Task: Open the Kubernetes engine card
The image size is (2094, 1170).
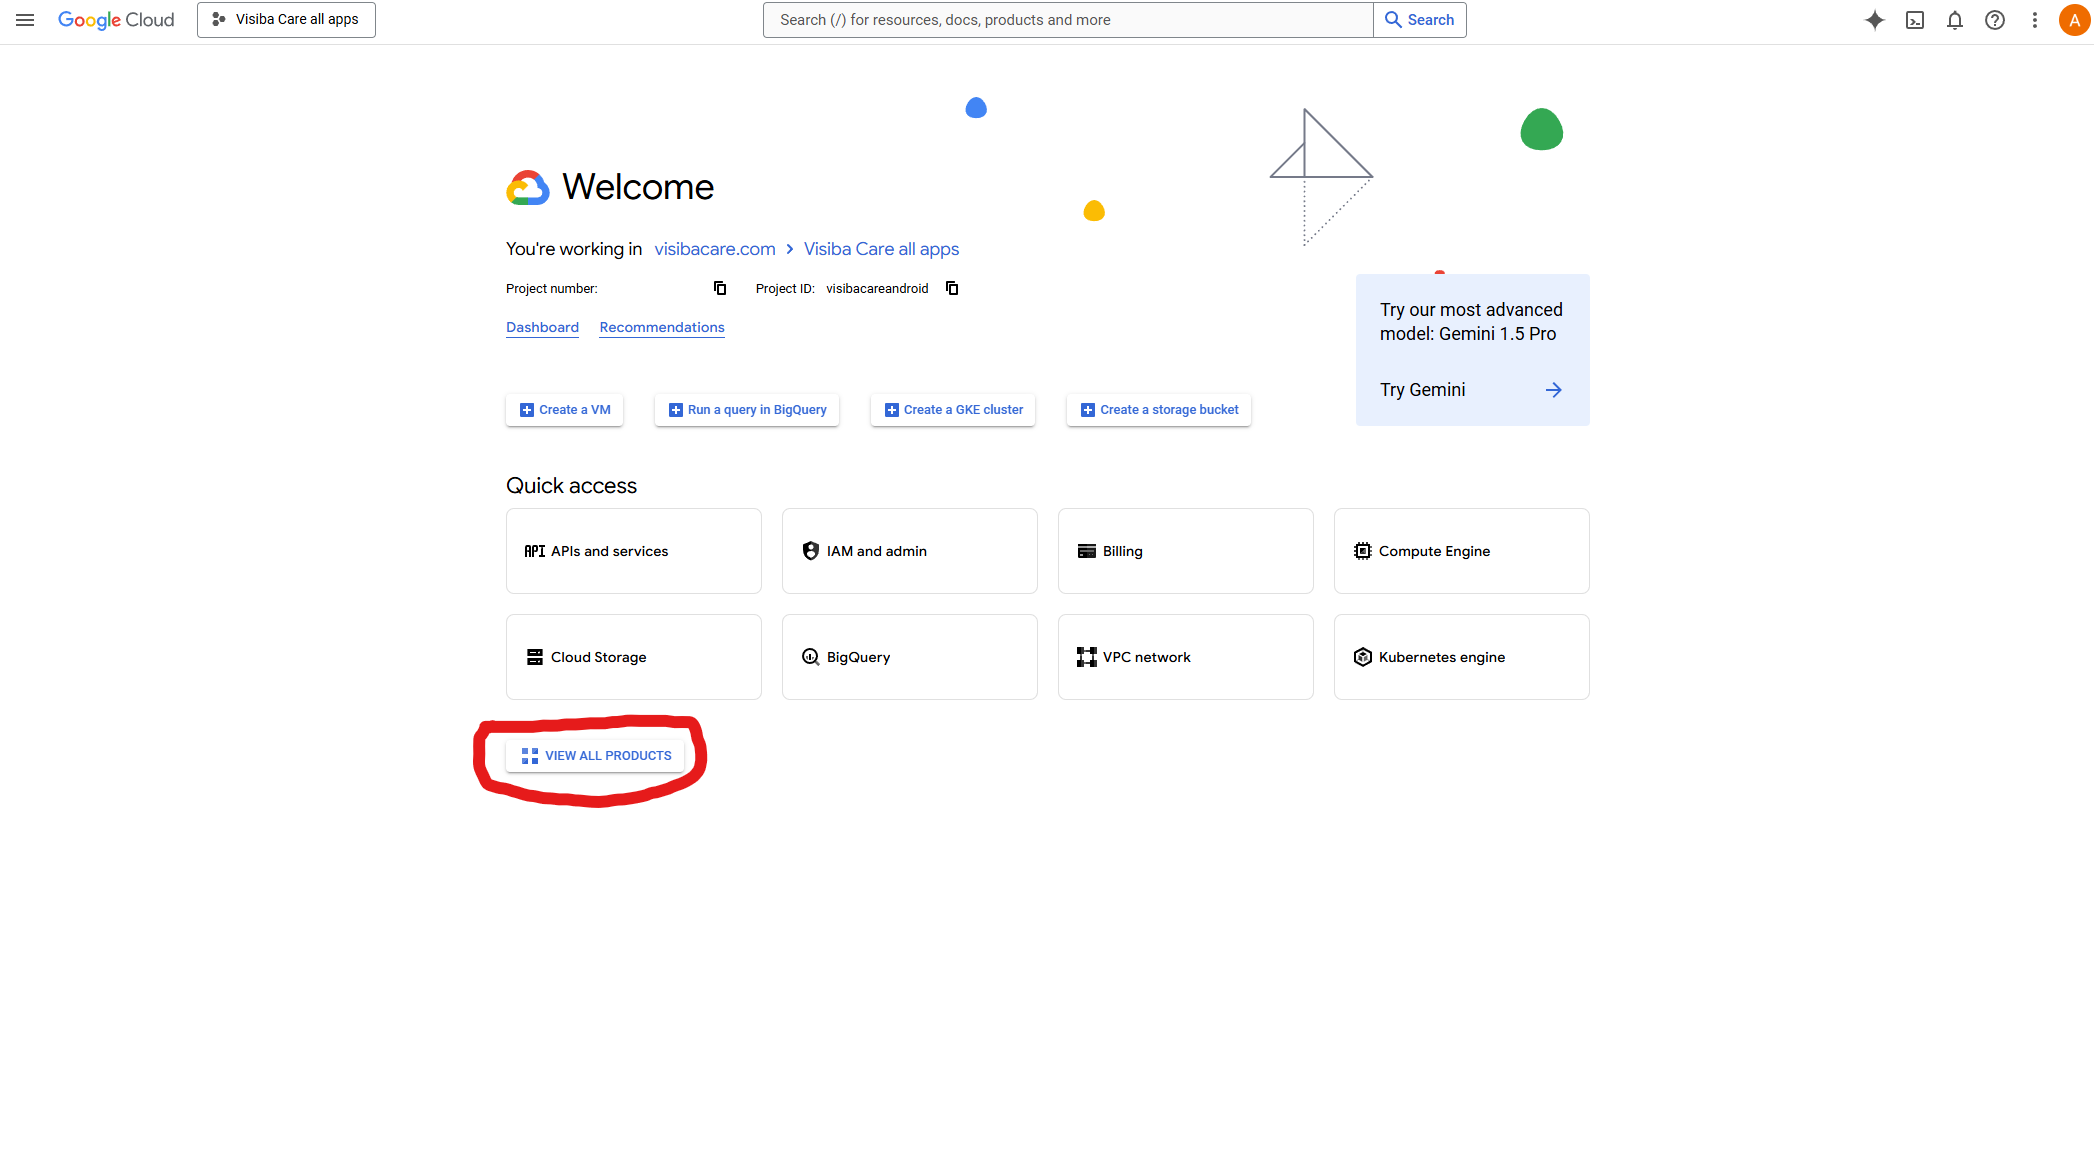Action: (x=1462, y=657)
